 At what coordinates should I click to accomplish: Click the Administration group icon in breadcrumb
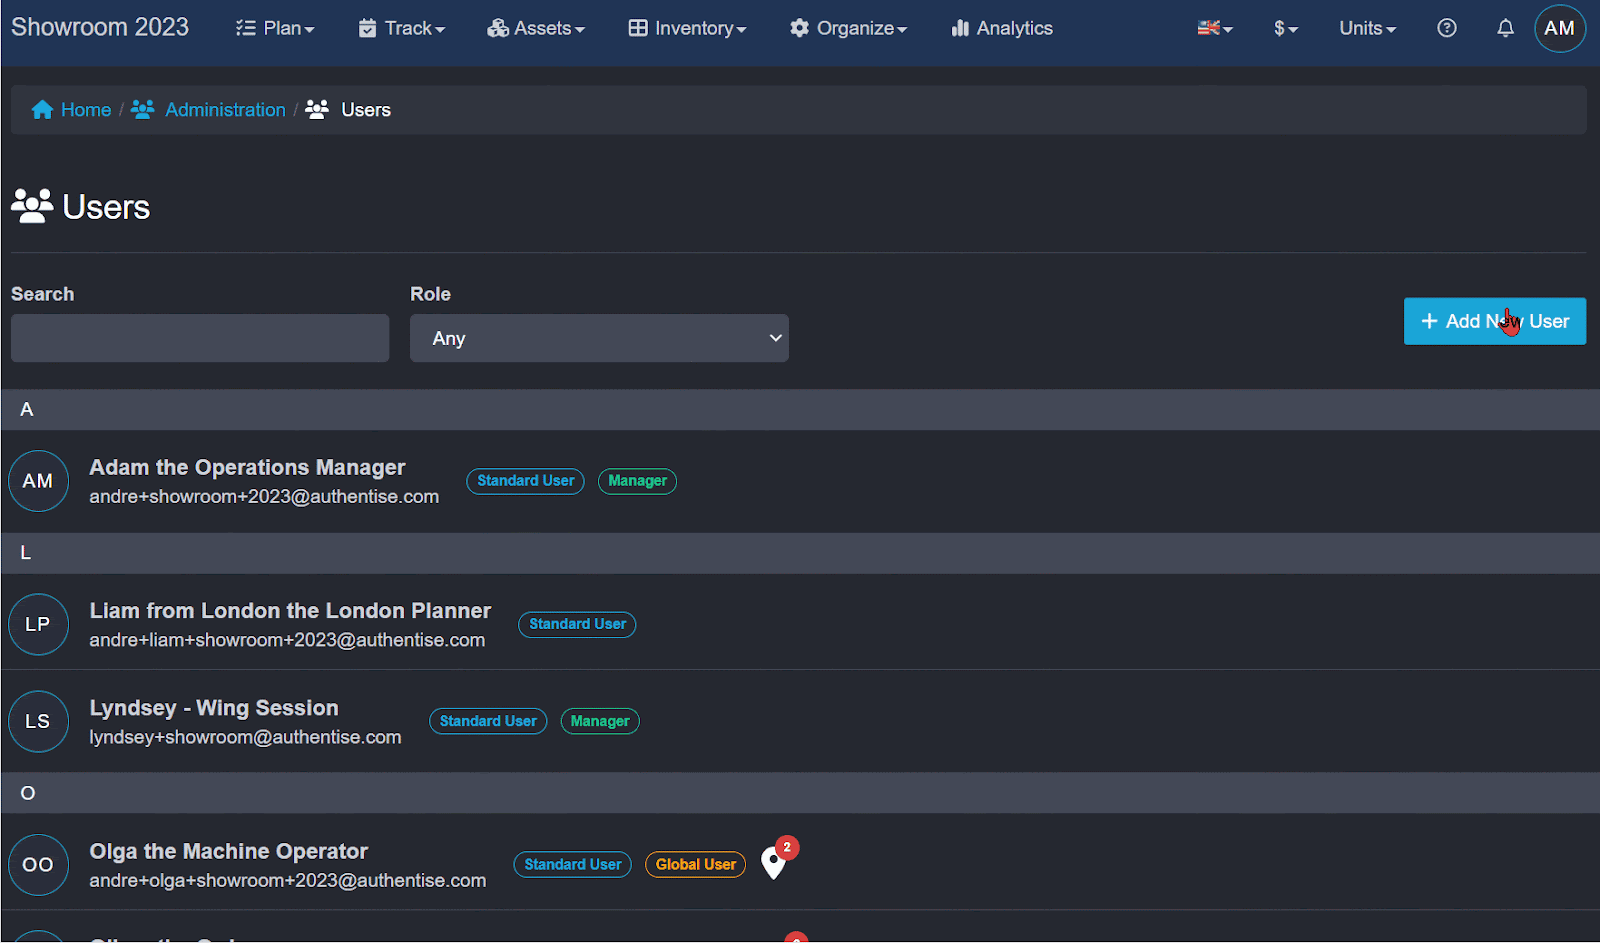pyautogui.click(x=143, y=109)
